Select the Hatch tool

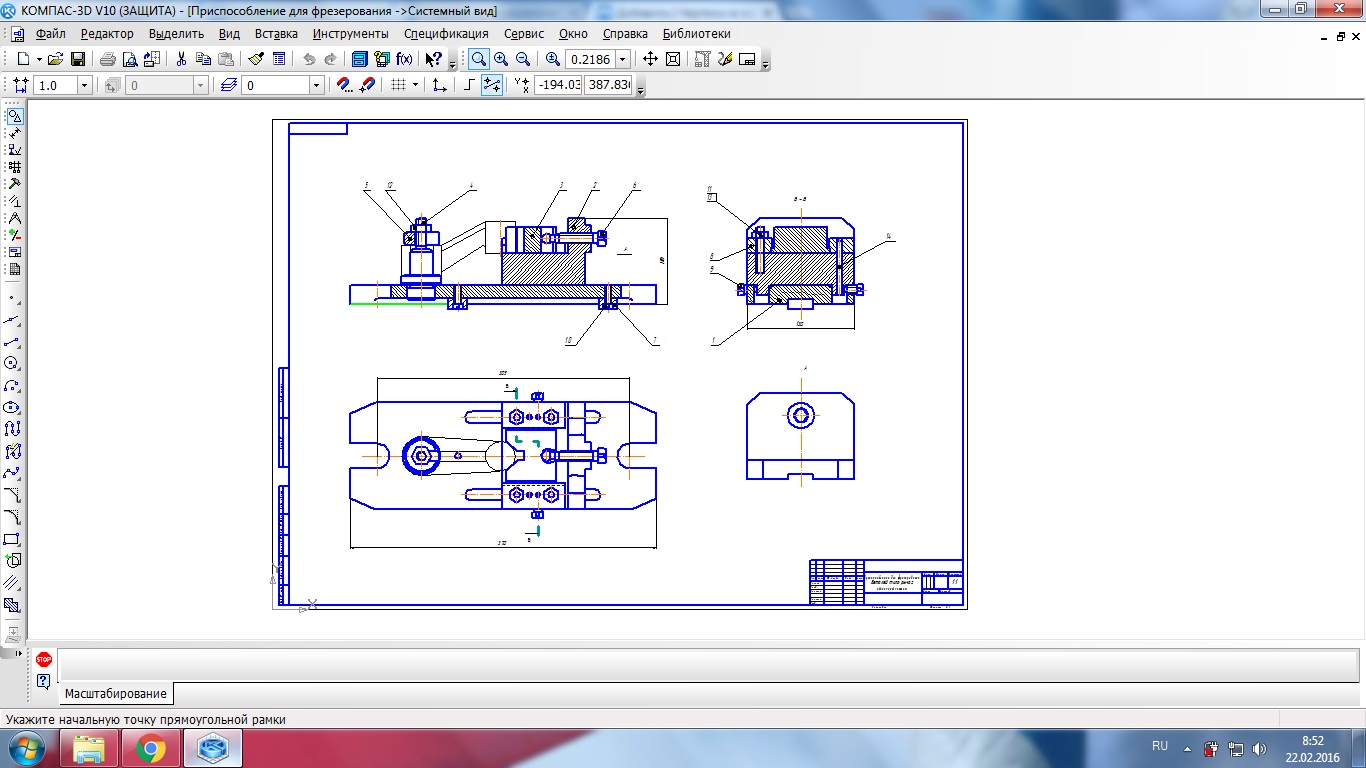click(x=13, y=605)
